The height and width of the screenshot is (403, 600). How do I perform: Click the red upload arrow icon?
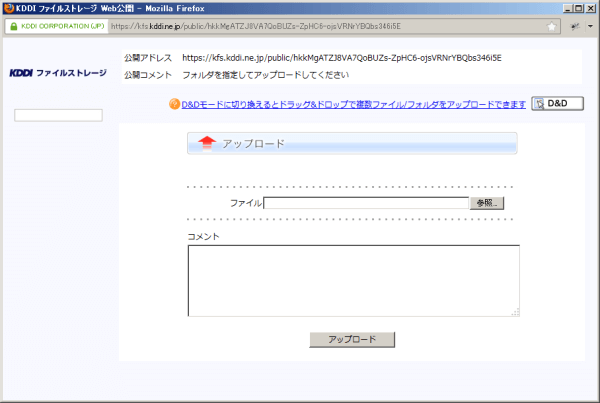coord(206,143)
